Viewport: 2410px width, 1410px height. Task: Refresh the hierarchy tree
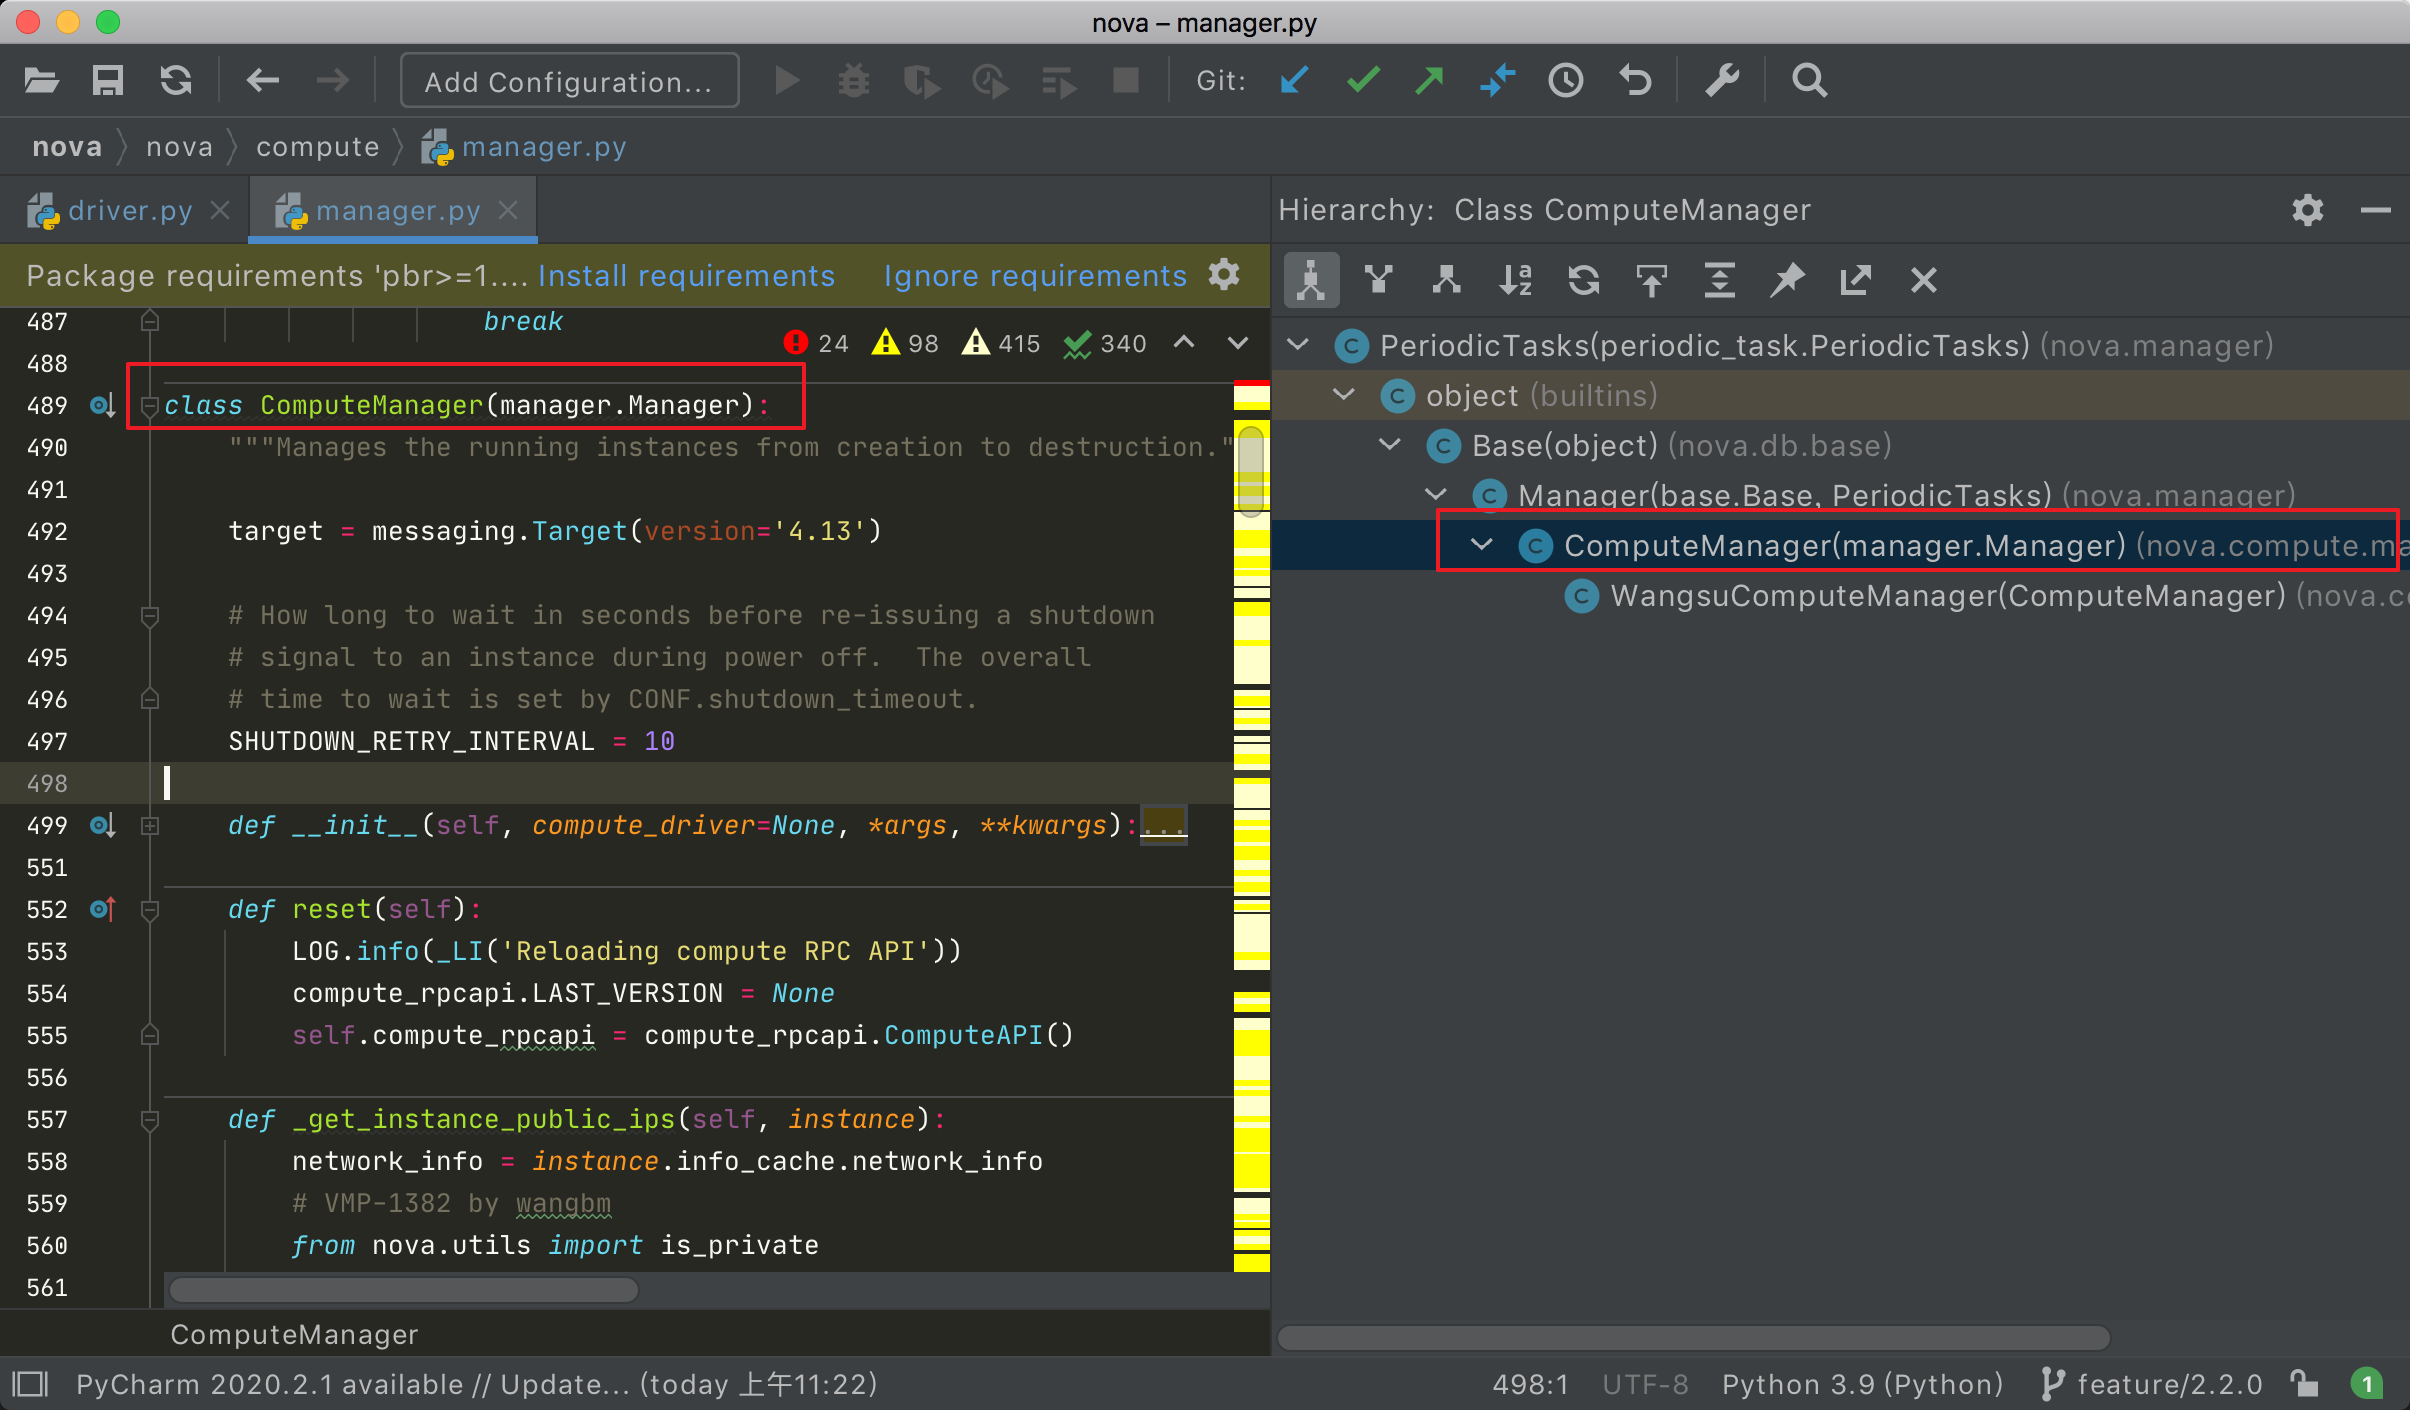pyautogui.click(x=1583, y=280)
